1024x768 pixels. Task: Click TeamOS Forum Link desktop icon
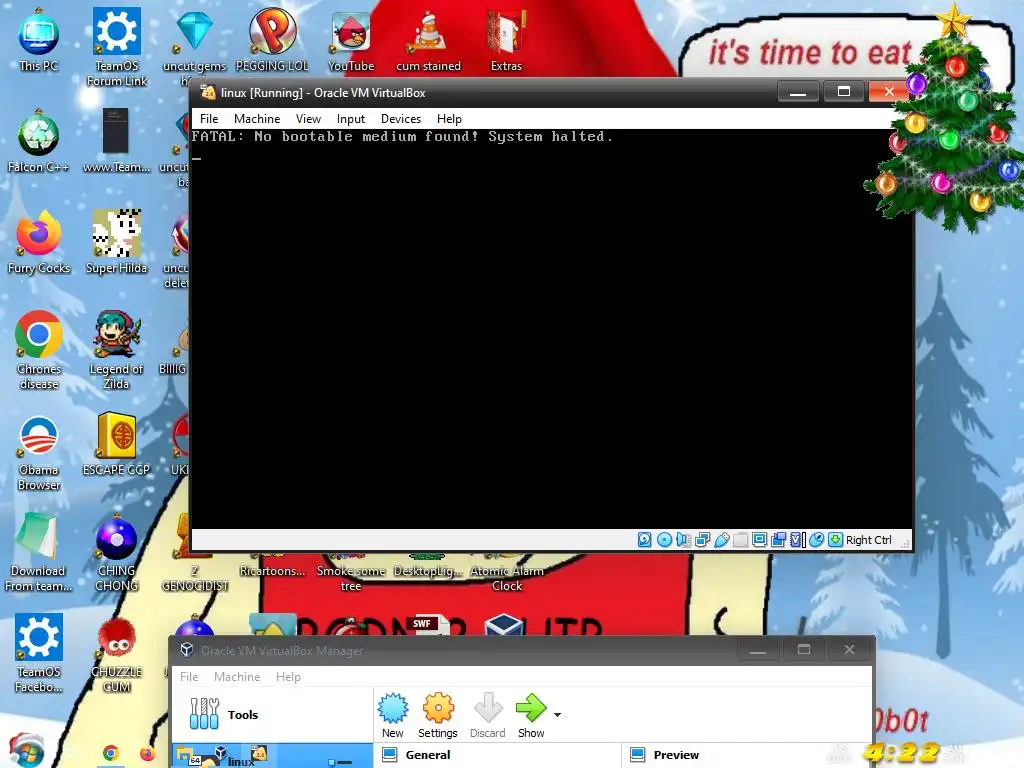click(117, 47)
